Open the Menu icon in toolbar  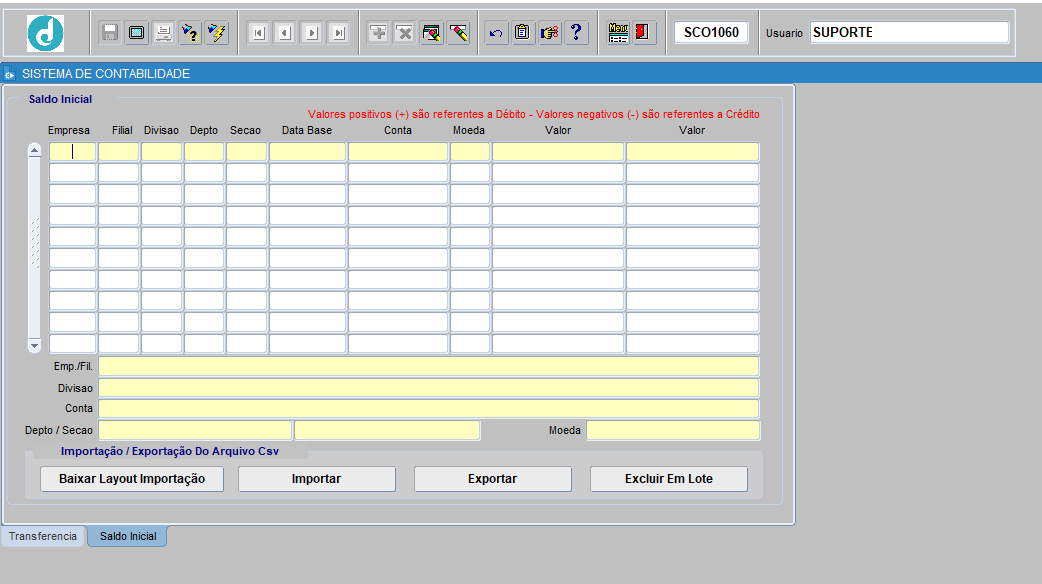tap(618, 33)
